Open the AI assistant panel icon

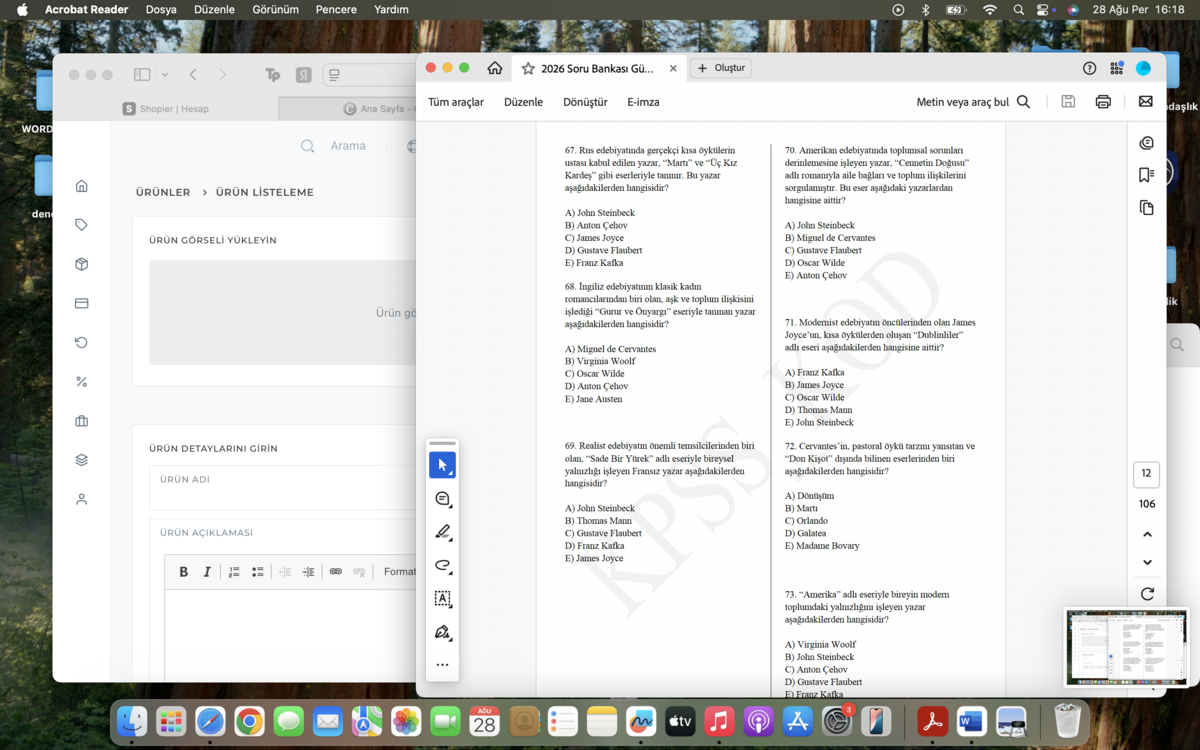[x=1147, y=144]
